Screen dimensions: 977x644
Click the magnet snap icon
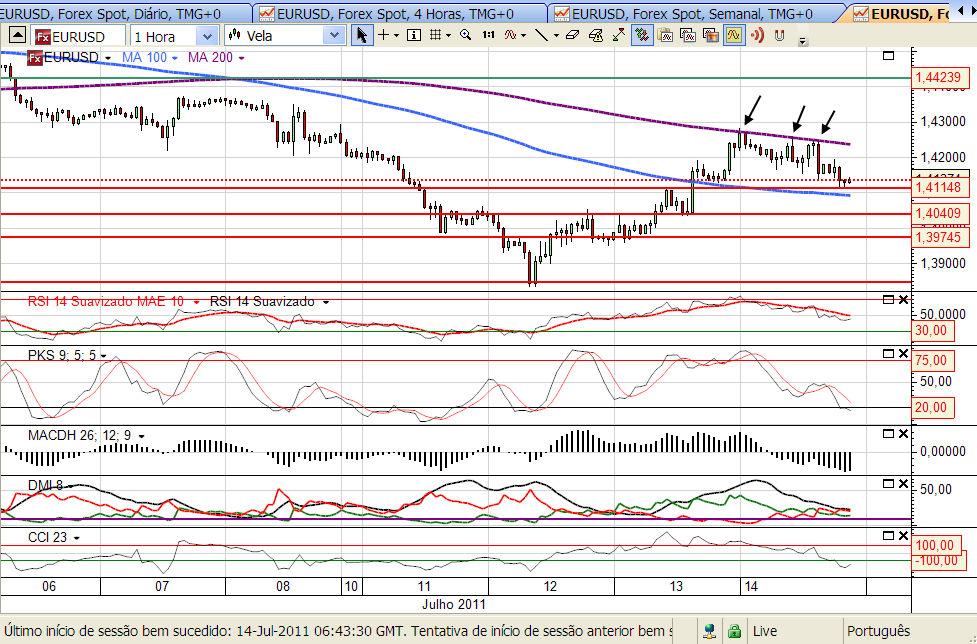(779, 36)
